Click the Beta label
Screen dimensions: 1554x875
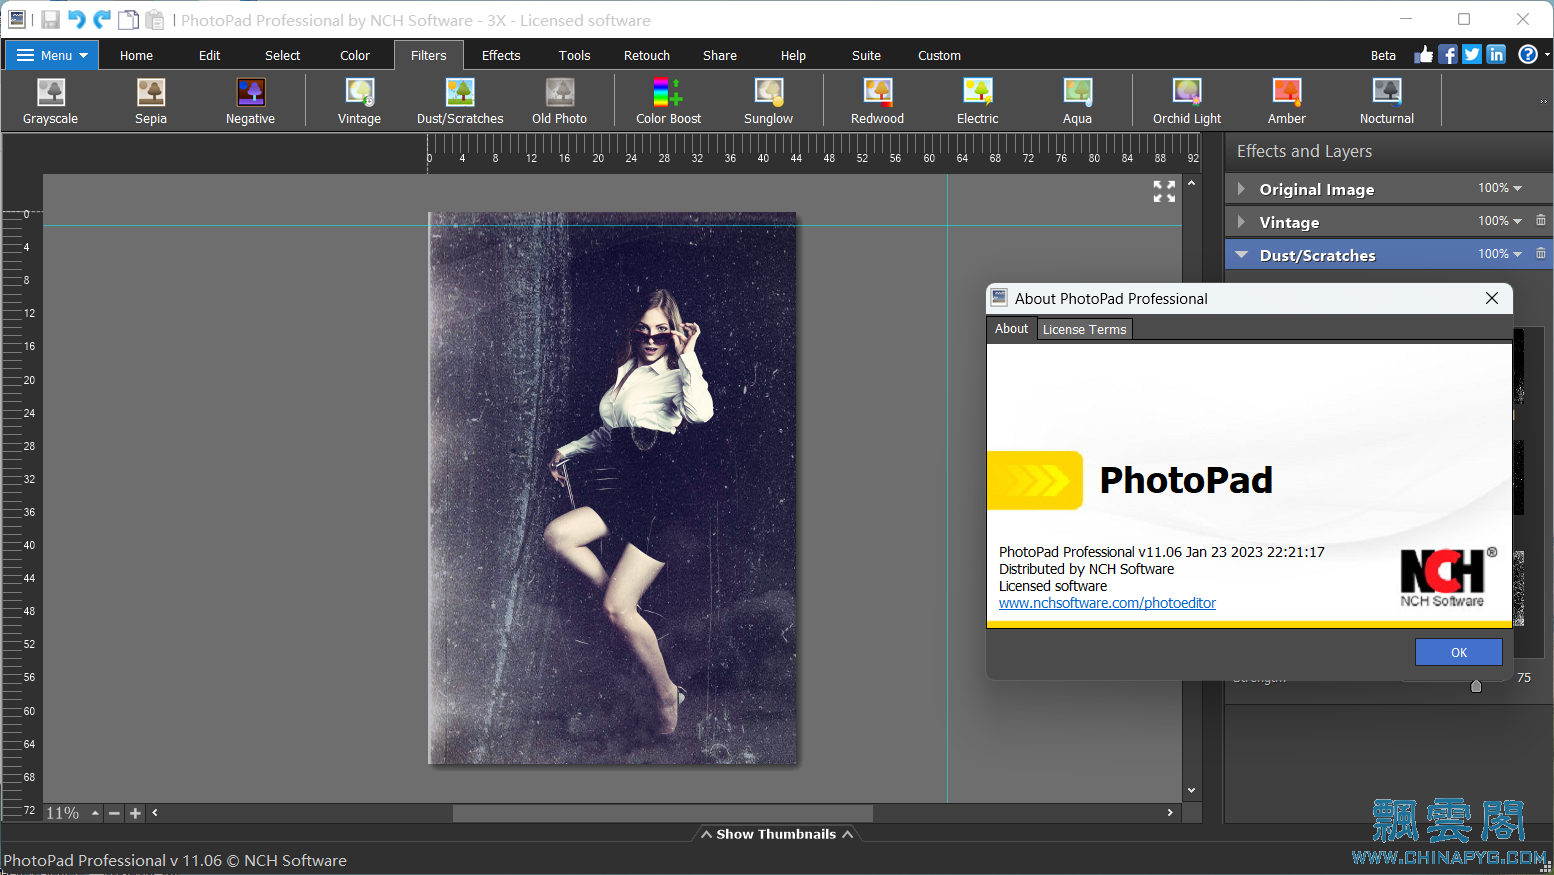(1383, 55)
